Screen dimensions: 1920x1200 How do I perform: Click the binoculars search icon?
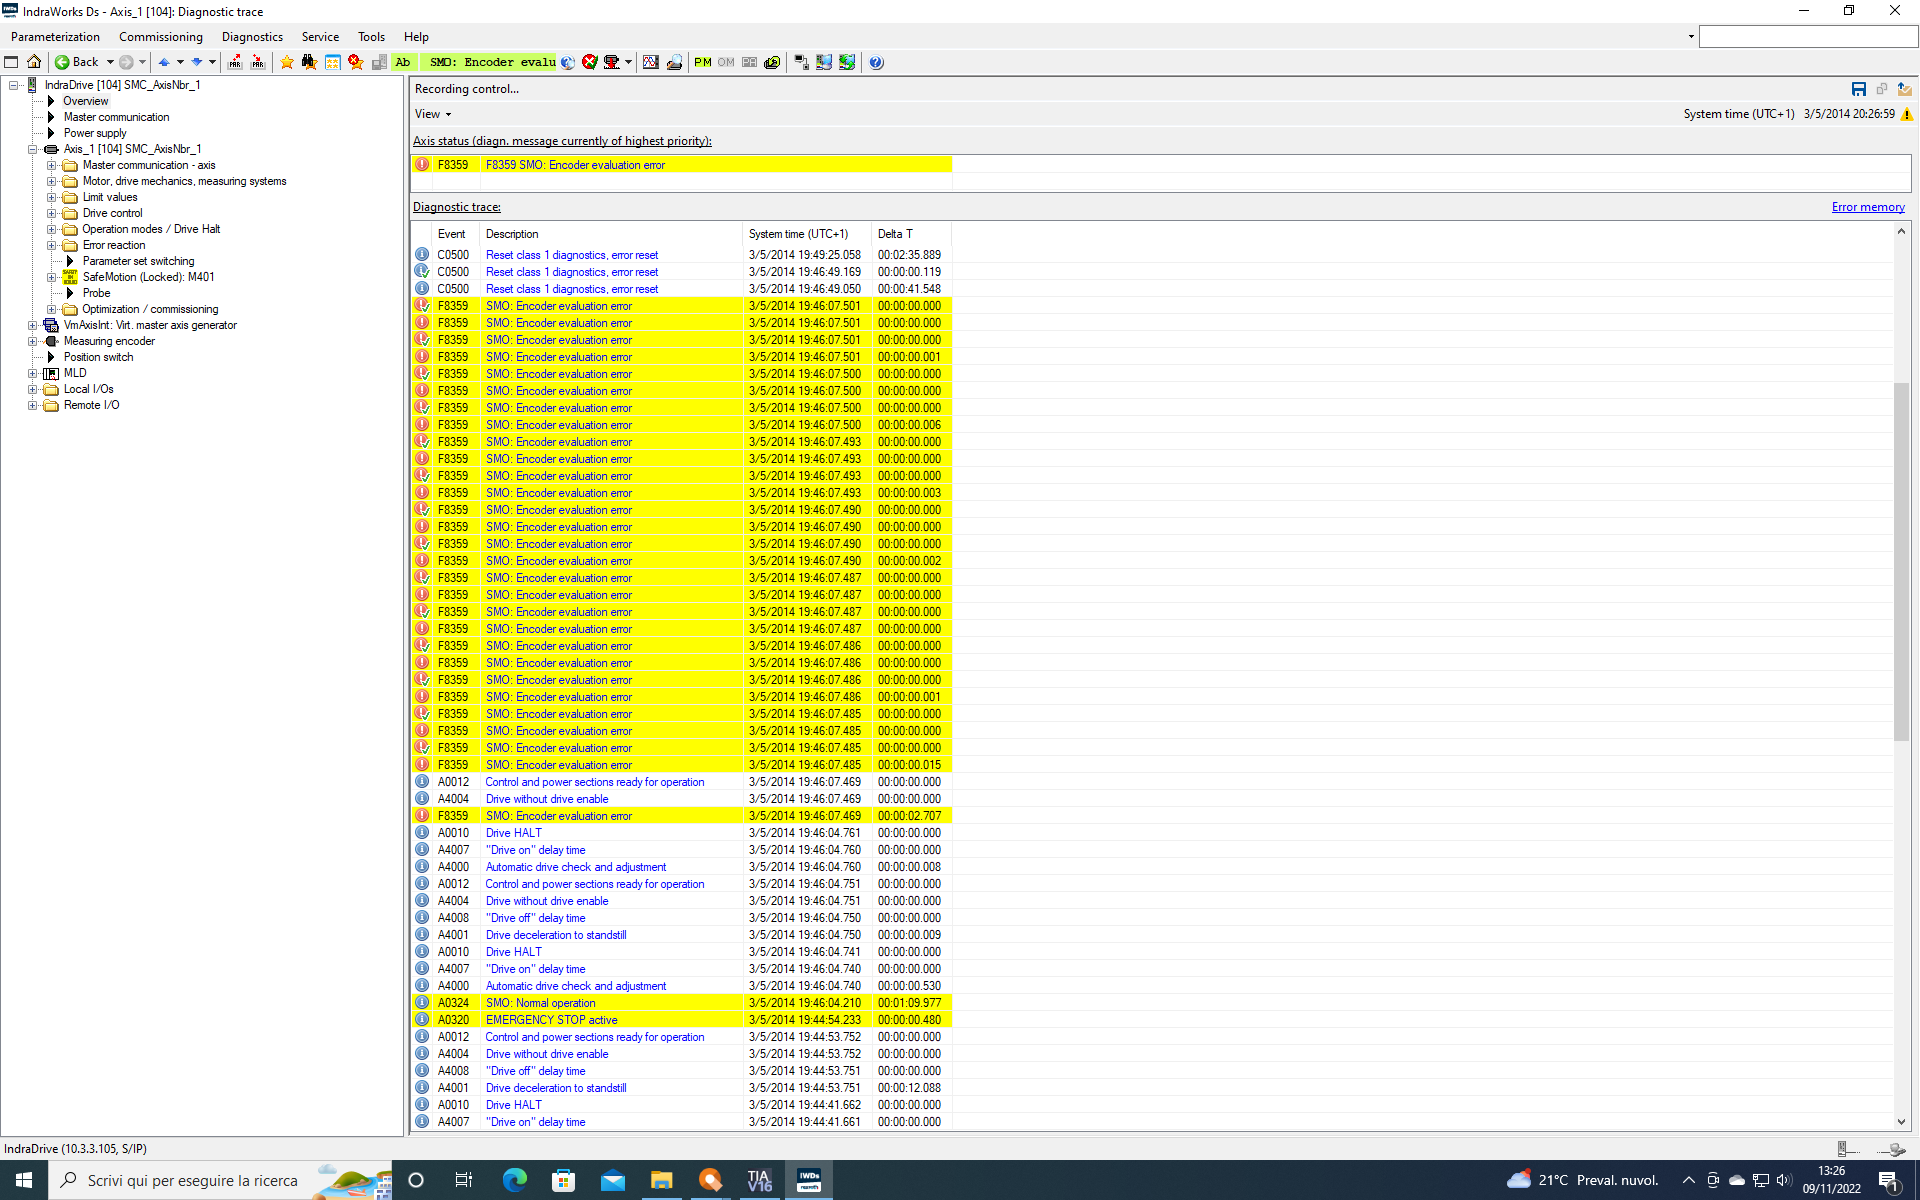coord(309,62)
